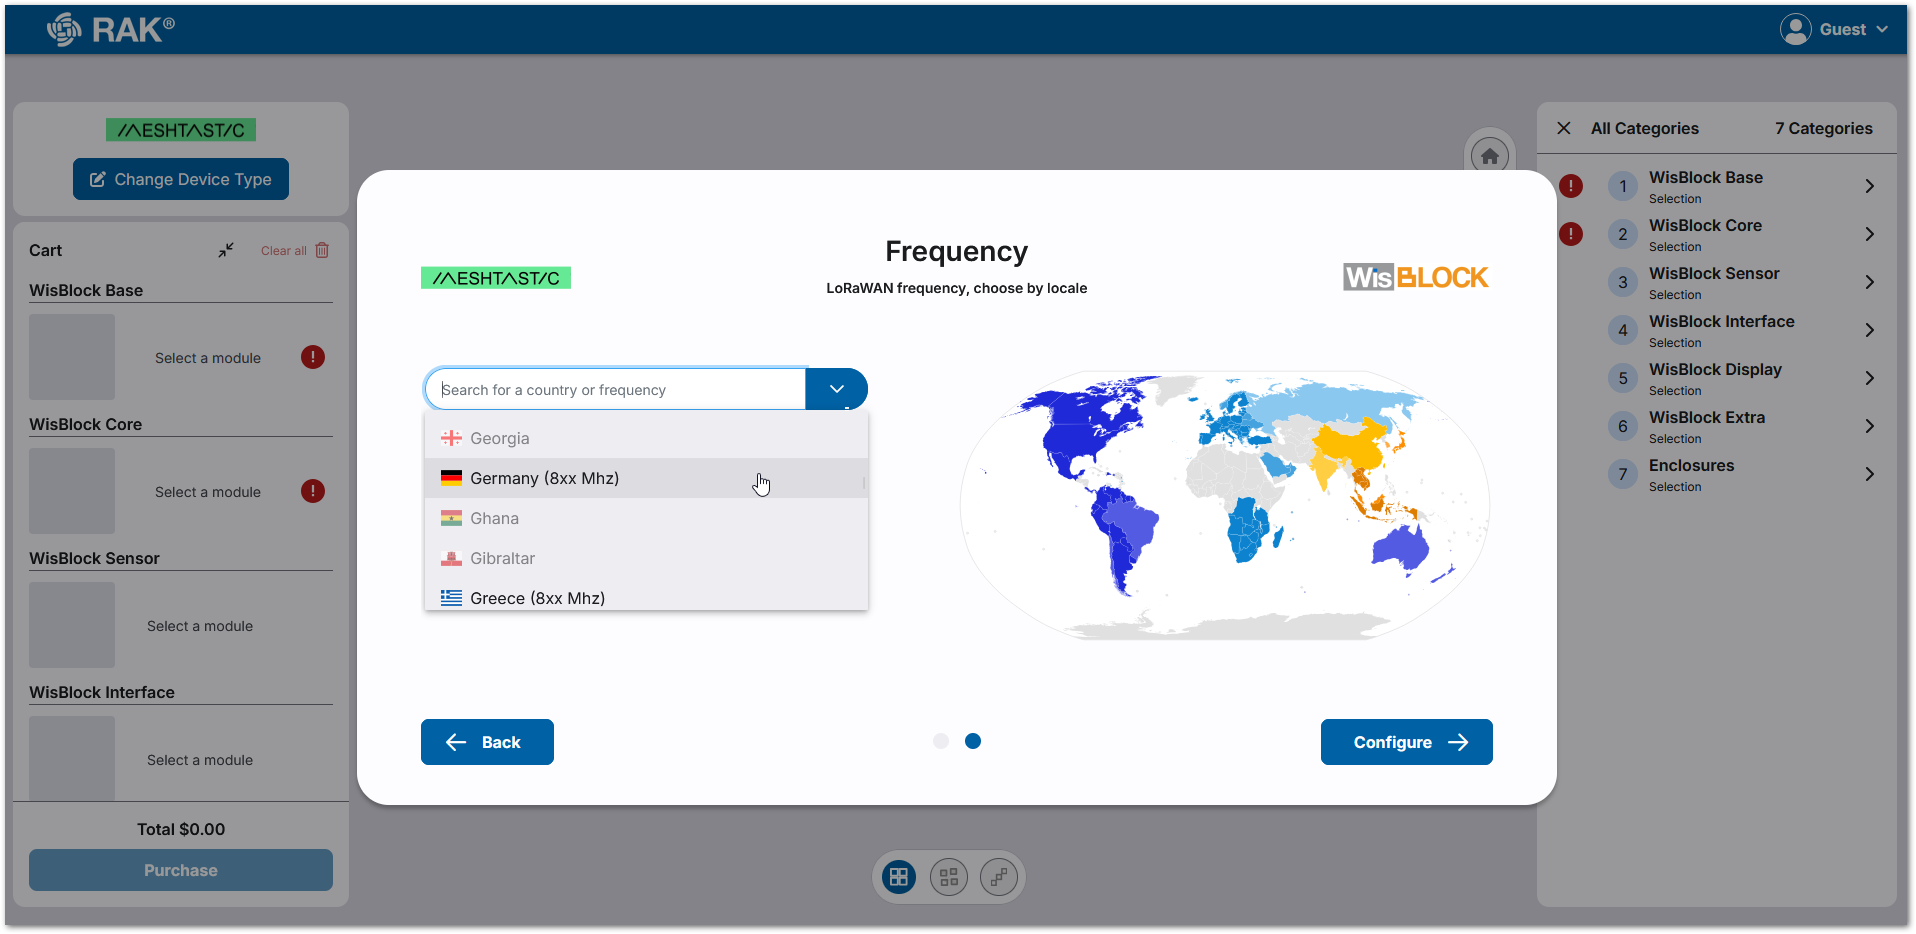
Task: Switch to large grid view
Action: (x=899, y=877)
